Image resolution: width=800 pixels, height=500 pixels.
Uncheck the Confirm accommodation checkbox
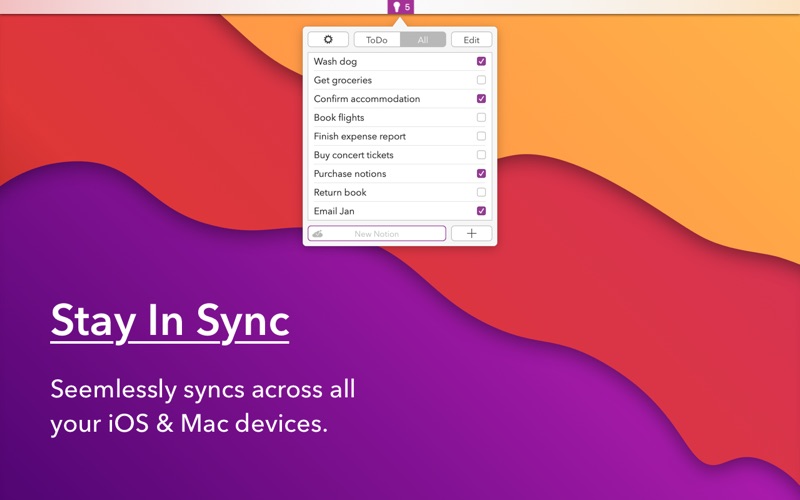(481, 98)
